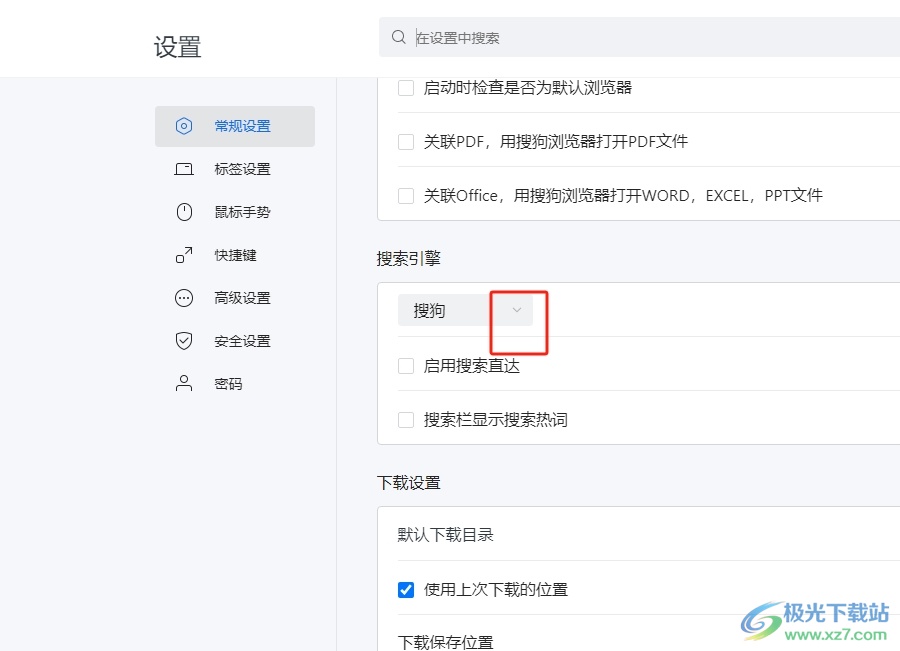900x651 pixels.
Task: Click the 设置 page title
Action: coord(177,46)
